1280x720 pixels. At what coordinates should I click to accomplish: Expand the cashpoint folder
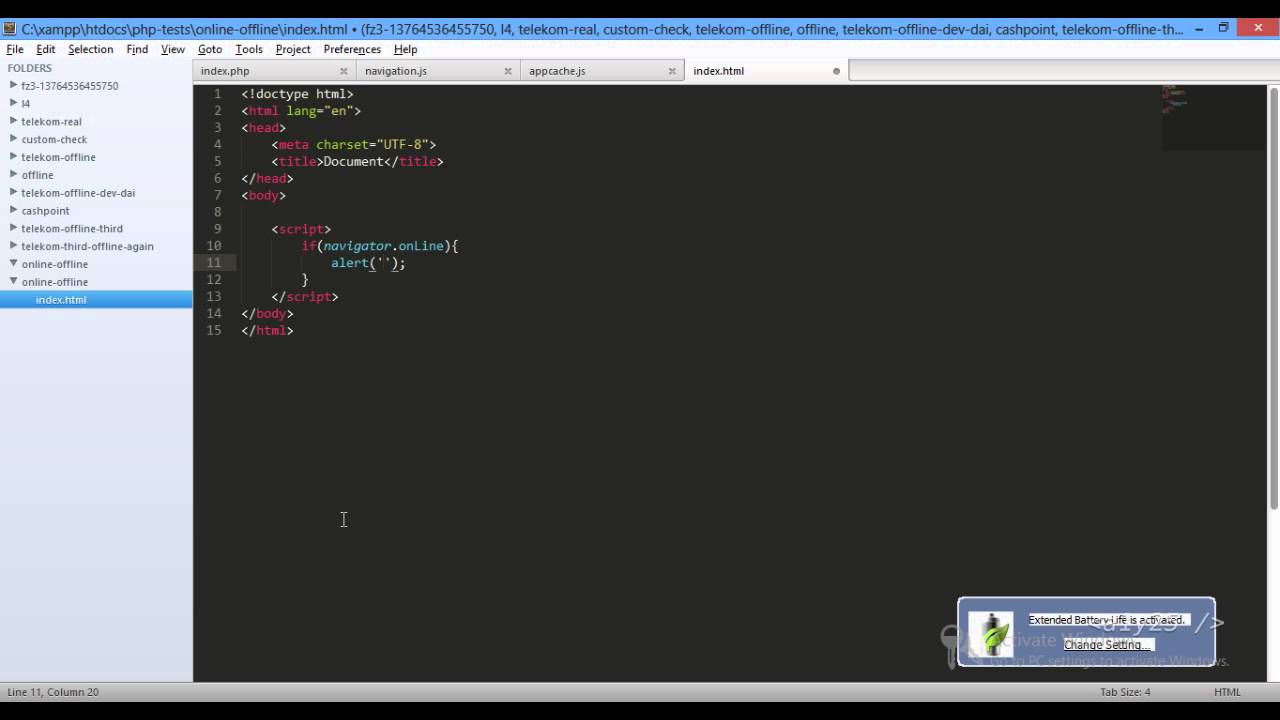pyautogui.click(x=13, y=210)
